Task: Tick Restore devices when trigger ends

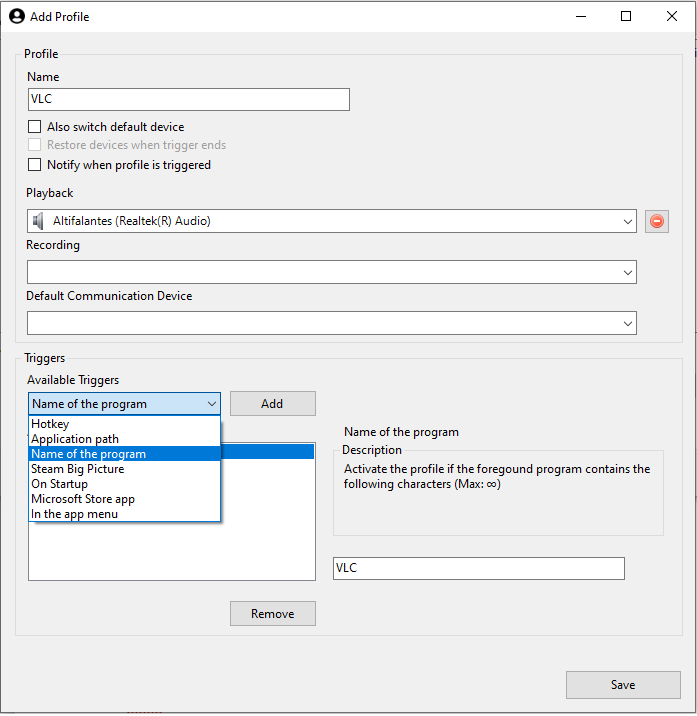Action: (35, 145)
